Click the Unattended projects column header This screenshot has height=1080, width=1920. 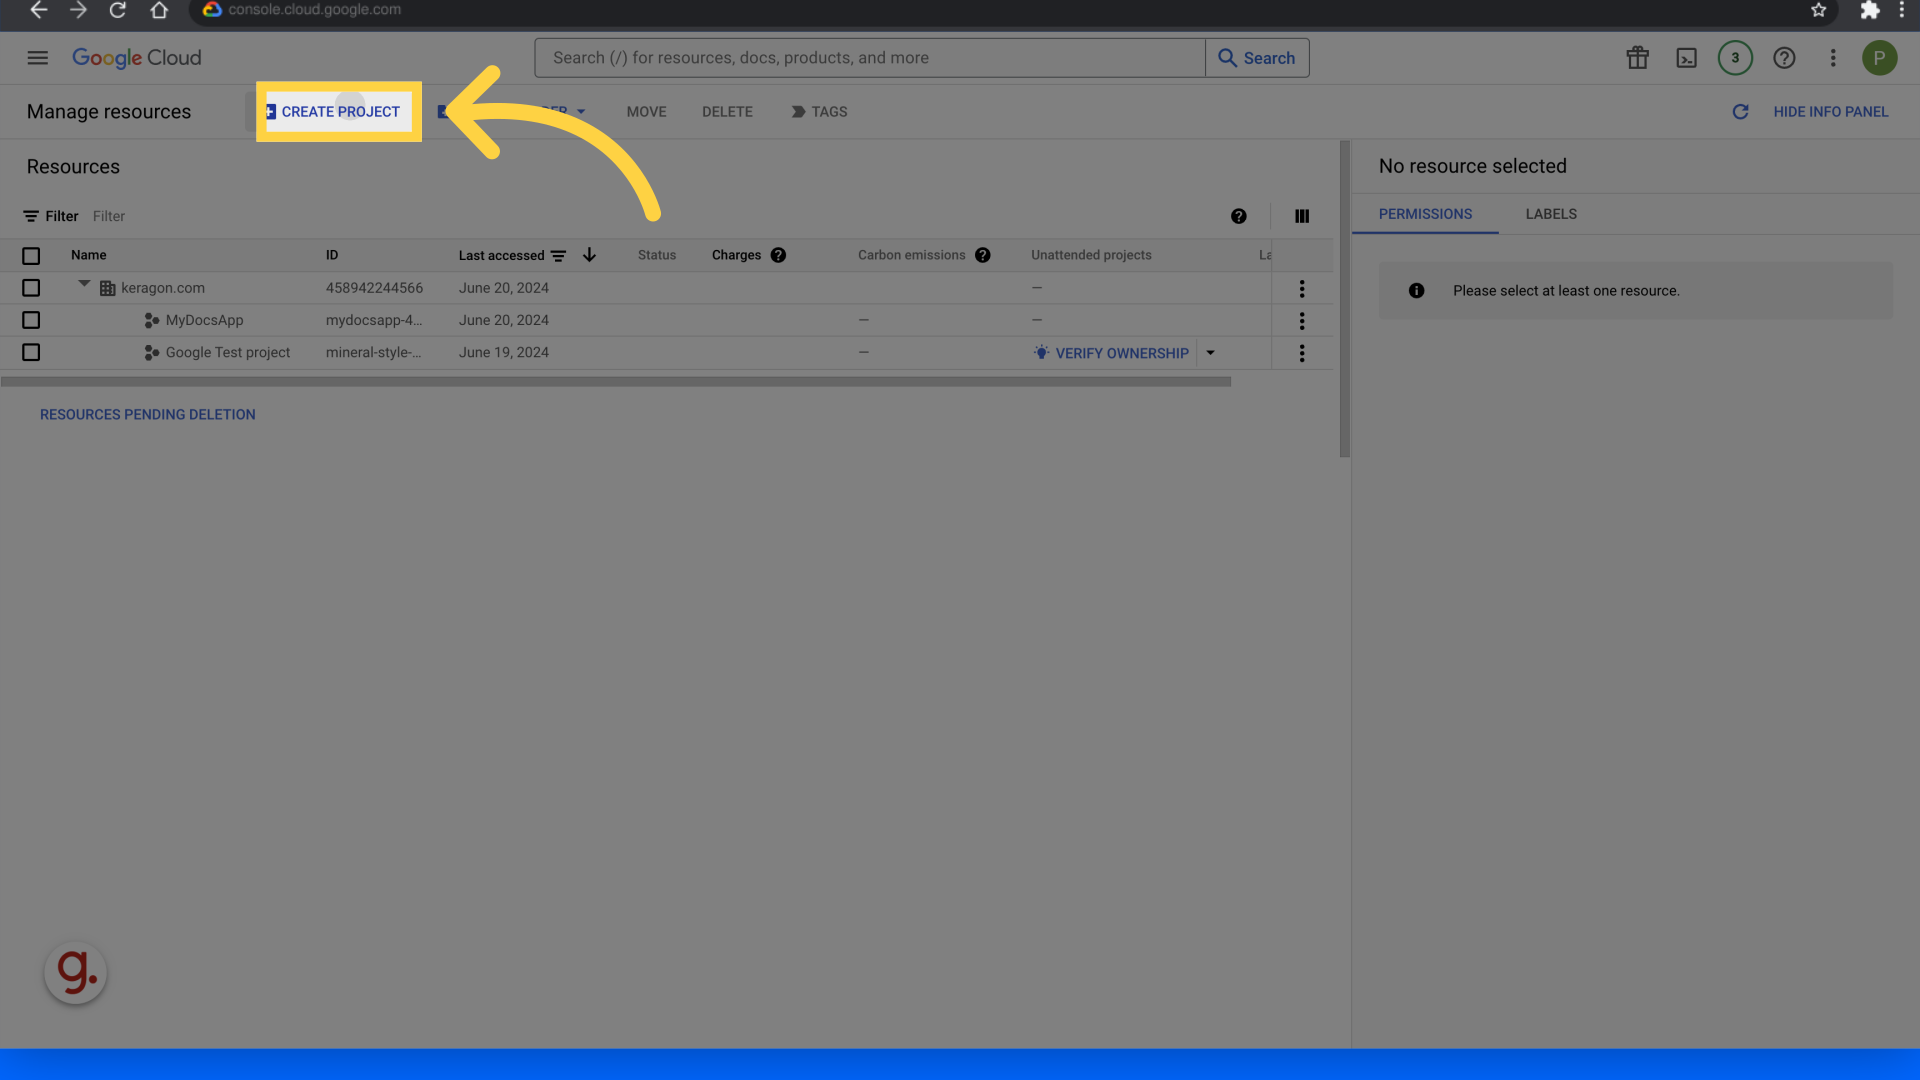click(1091, 255)
